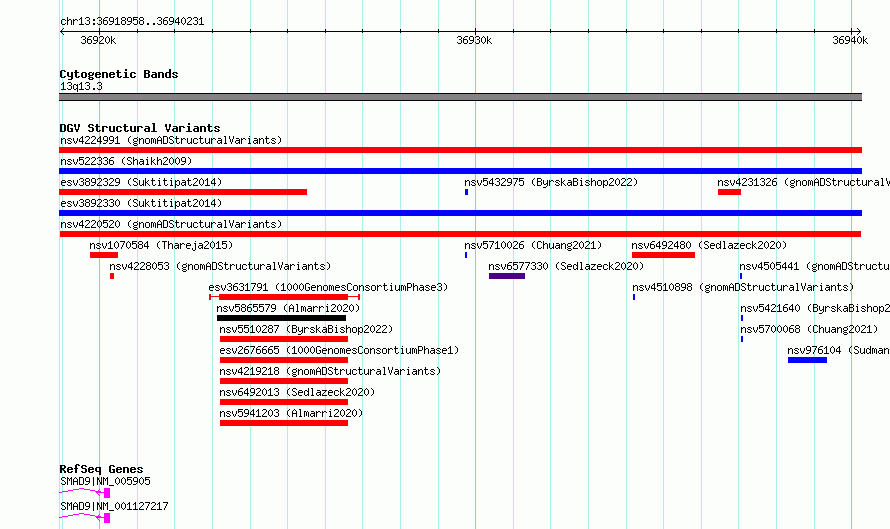This screenshot has height=529, width=890.
Task: Click the blue nsv976104 variant bar
Action: tap(807, 360)
